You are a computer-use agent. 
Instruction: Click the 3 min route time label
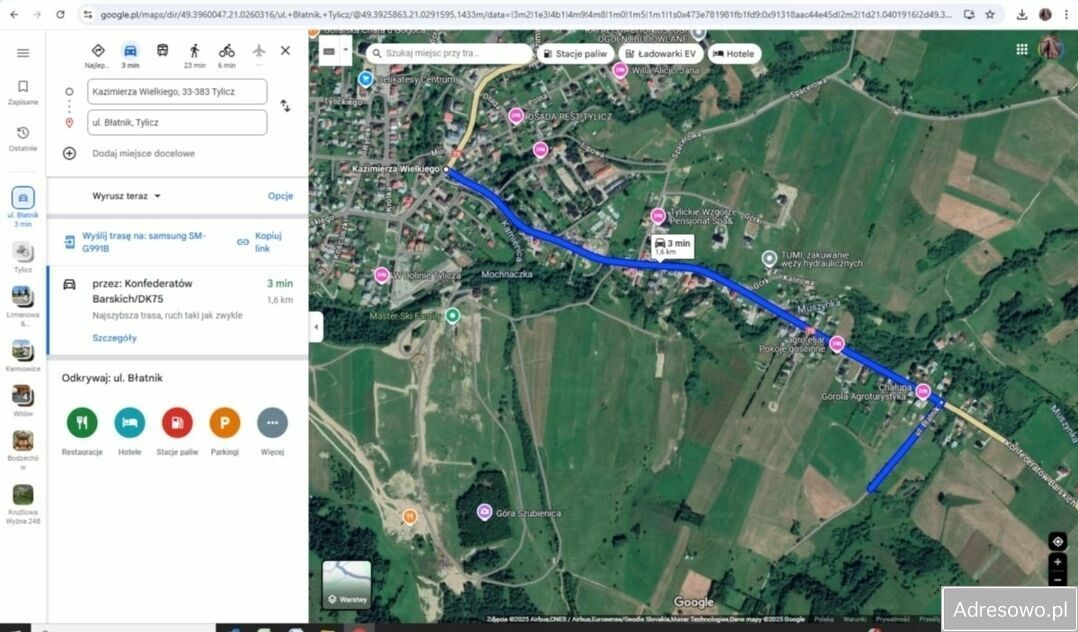(672, 246)
